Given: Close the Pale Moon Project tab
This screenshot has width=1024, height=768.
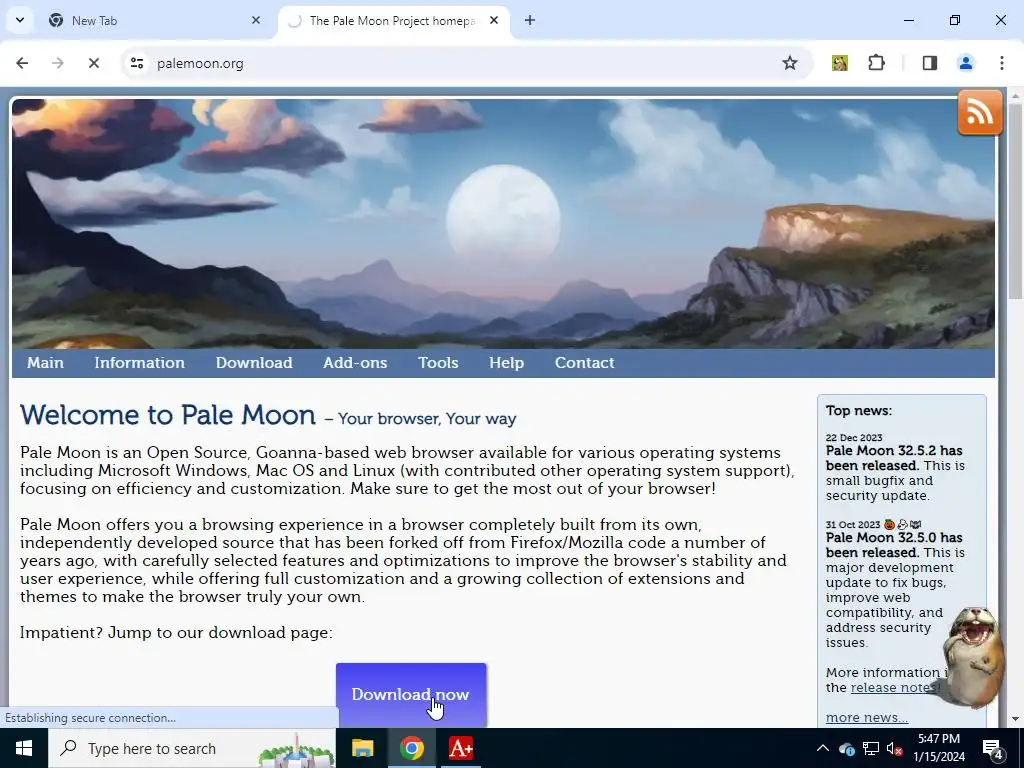Looking at the screenshot, I should click(494, 20).
